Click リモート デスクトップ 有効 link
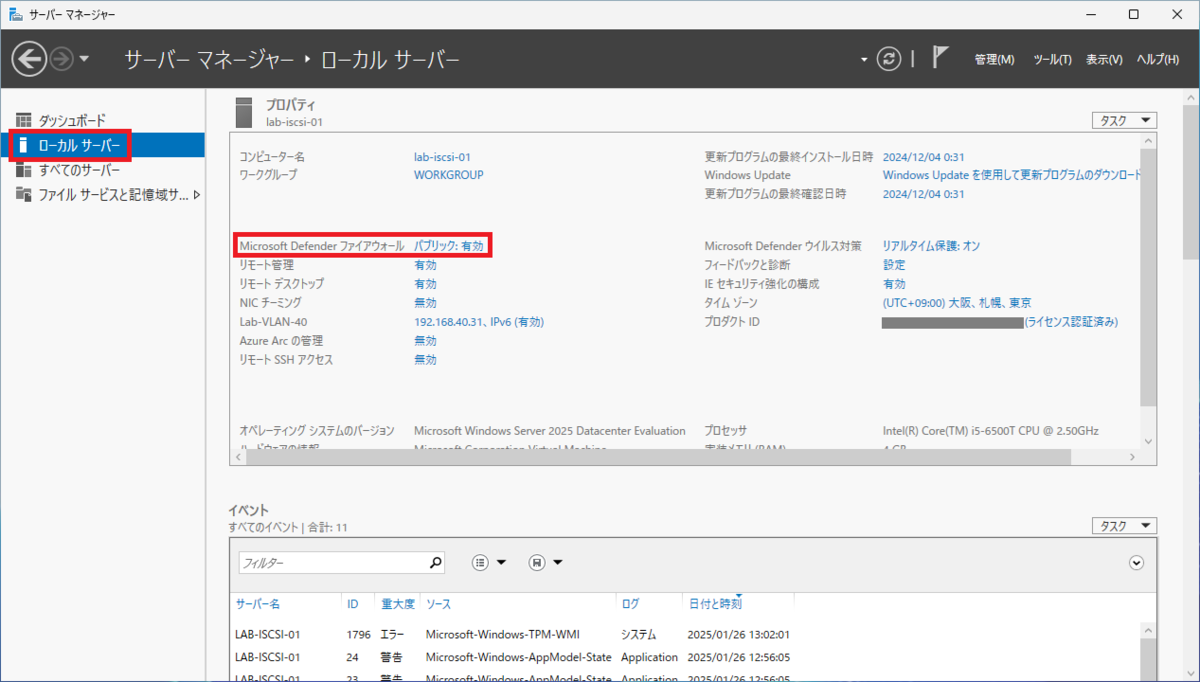 tap(425, 284)
